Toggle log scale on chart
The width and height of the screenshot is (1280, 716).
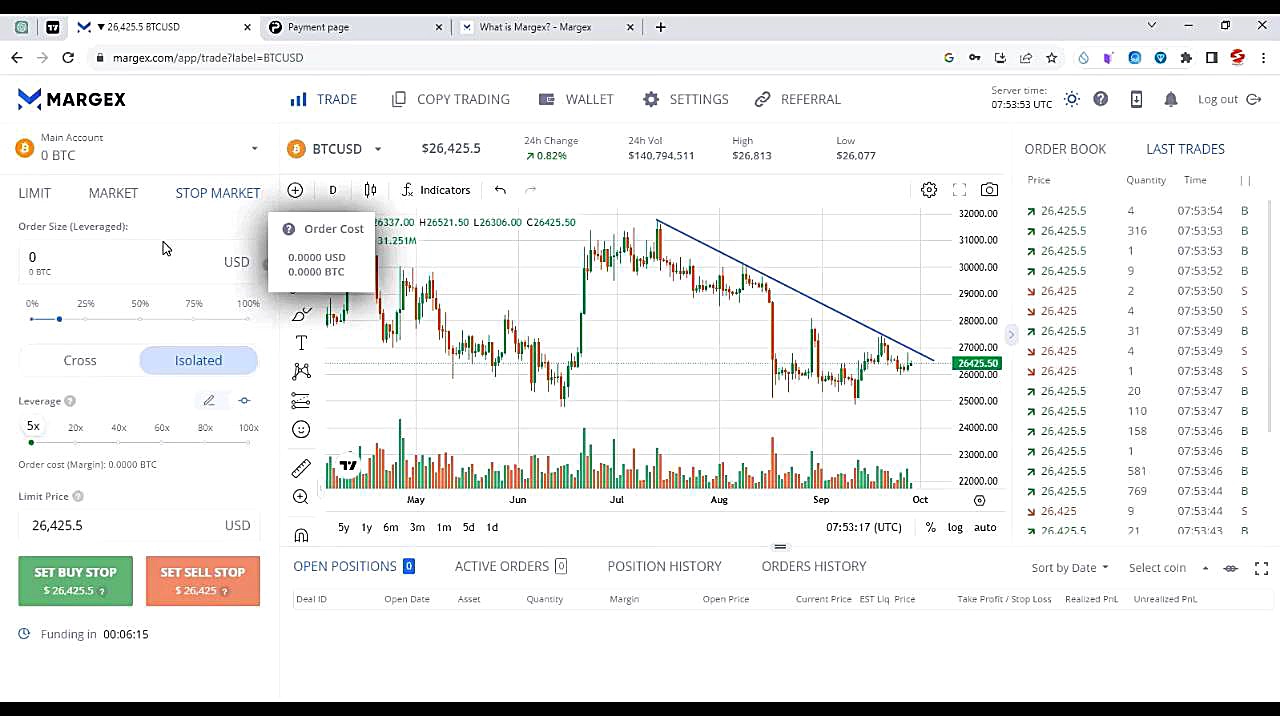coord(955,527)
